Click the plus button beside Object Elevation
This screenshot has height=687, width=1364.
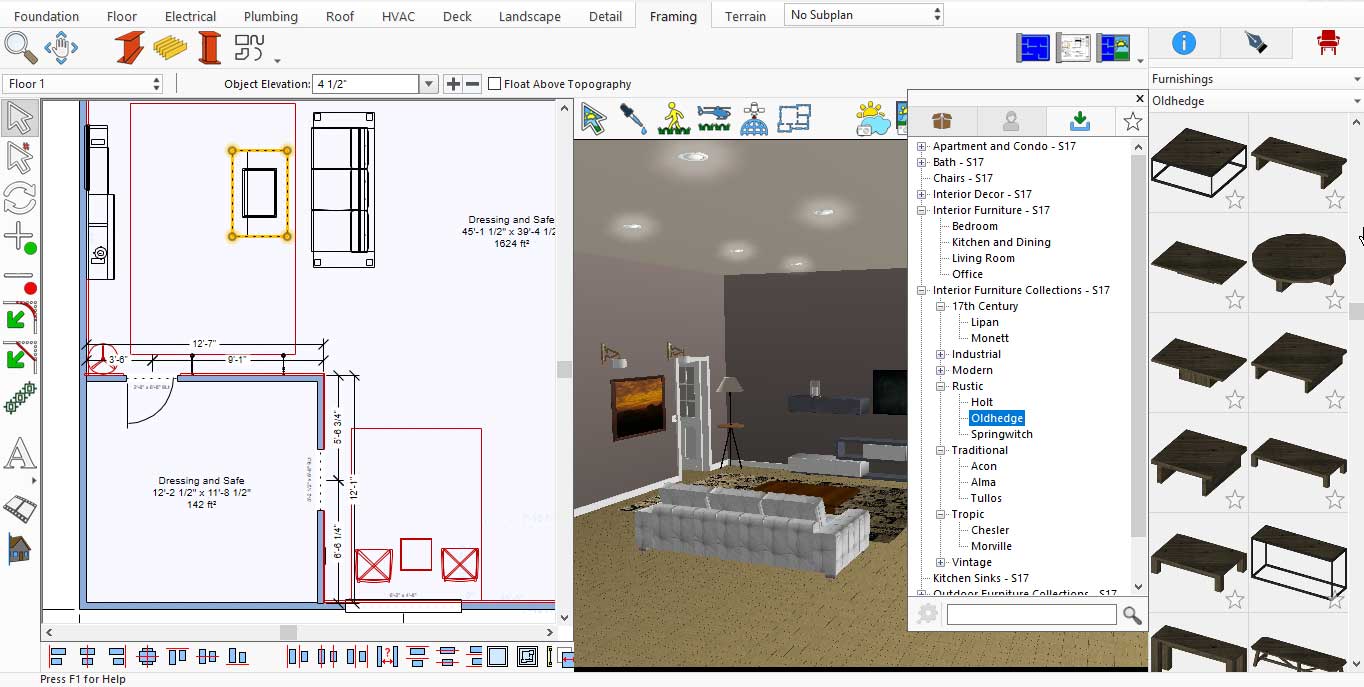click(453, 84)
